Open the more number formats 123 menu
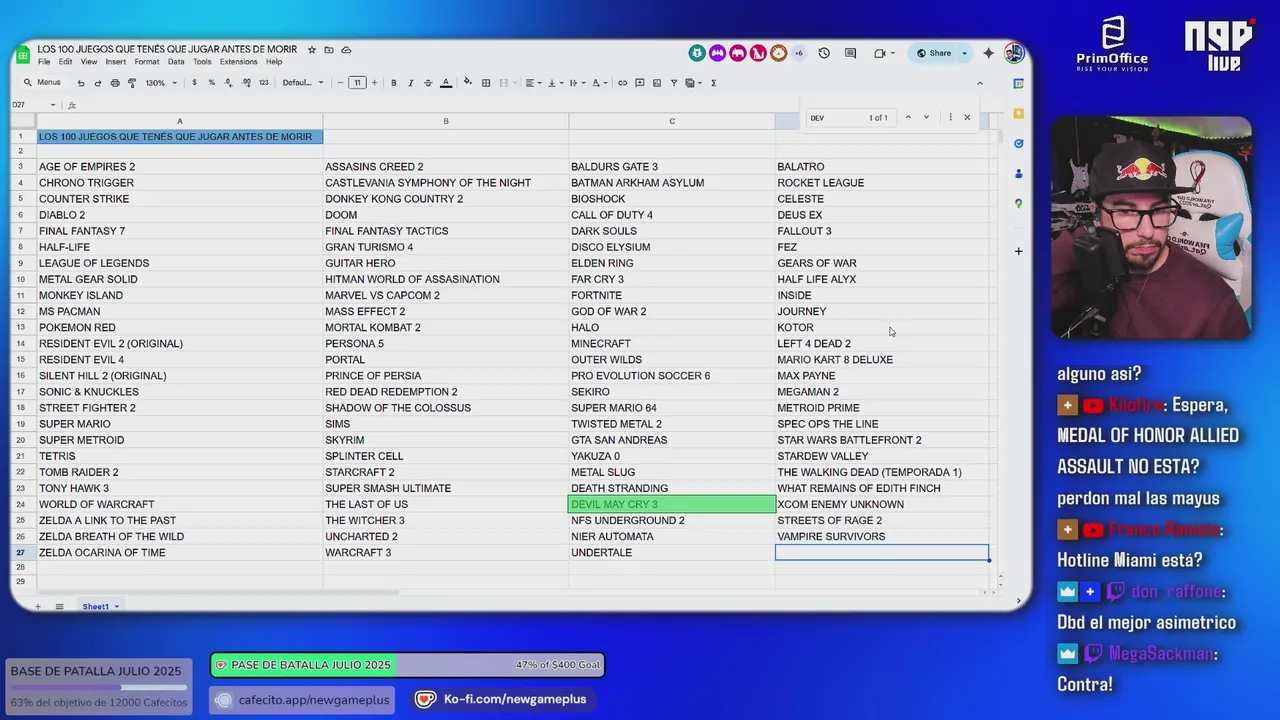The width and height of the screenshot is (1280, 720). (x=263, y=83)
